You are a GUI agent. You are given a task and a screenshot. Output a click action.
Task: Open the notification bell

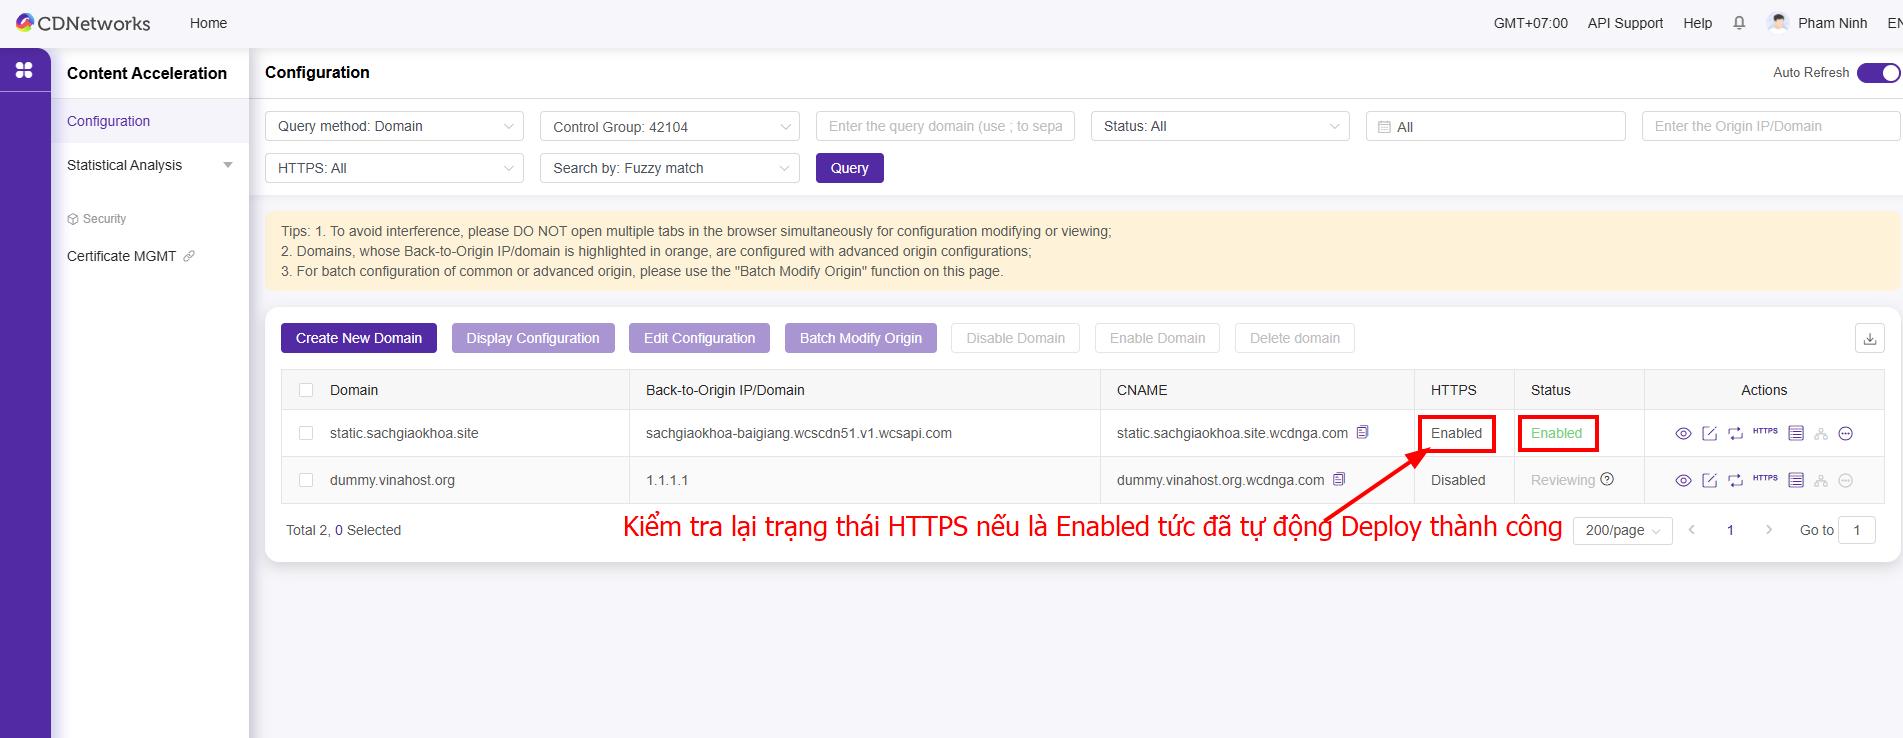(x=1739, y=23)
